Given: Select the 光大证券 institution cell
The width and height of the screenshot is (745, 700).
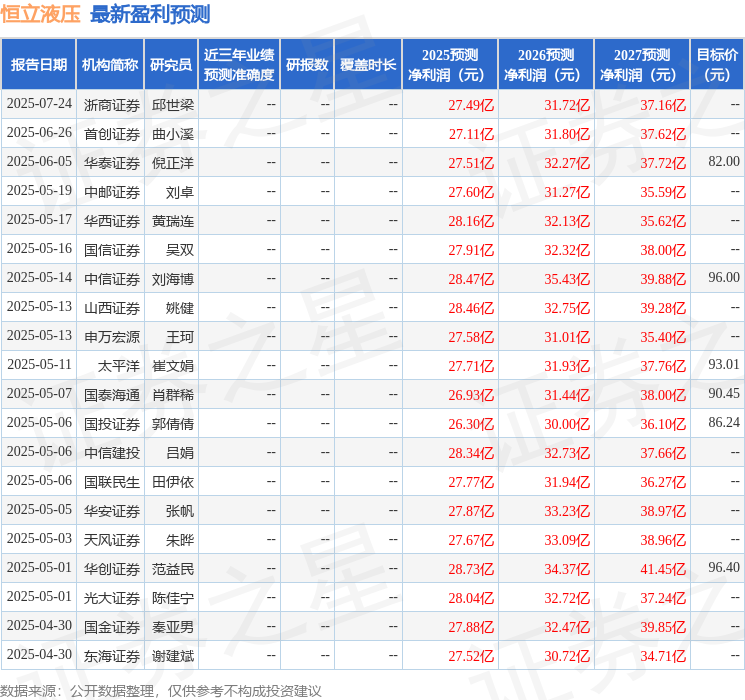Looking at the screenshot, I should 112,598.
